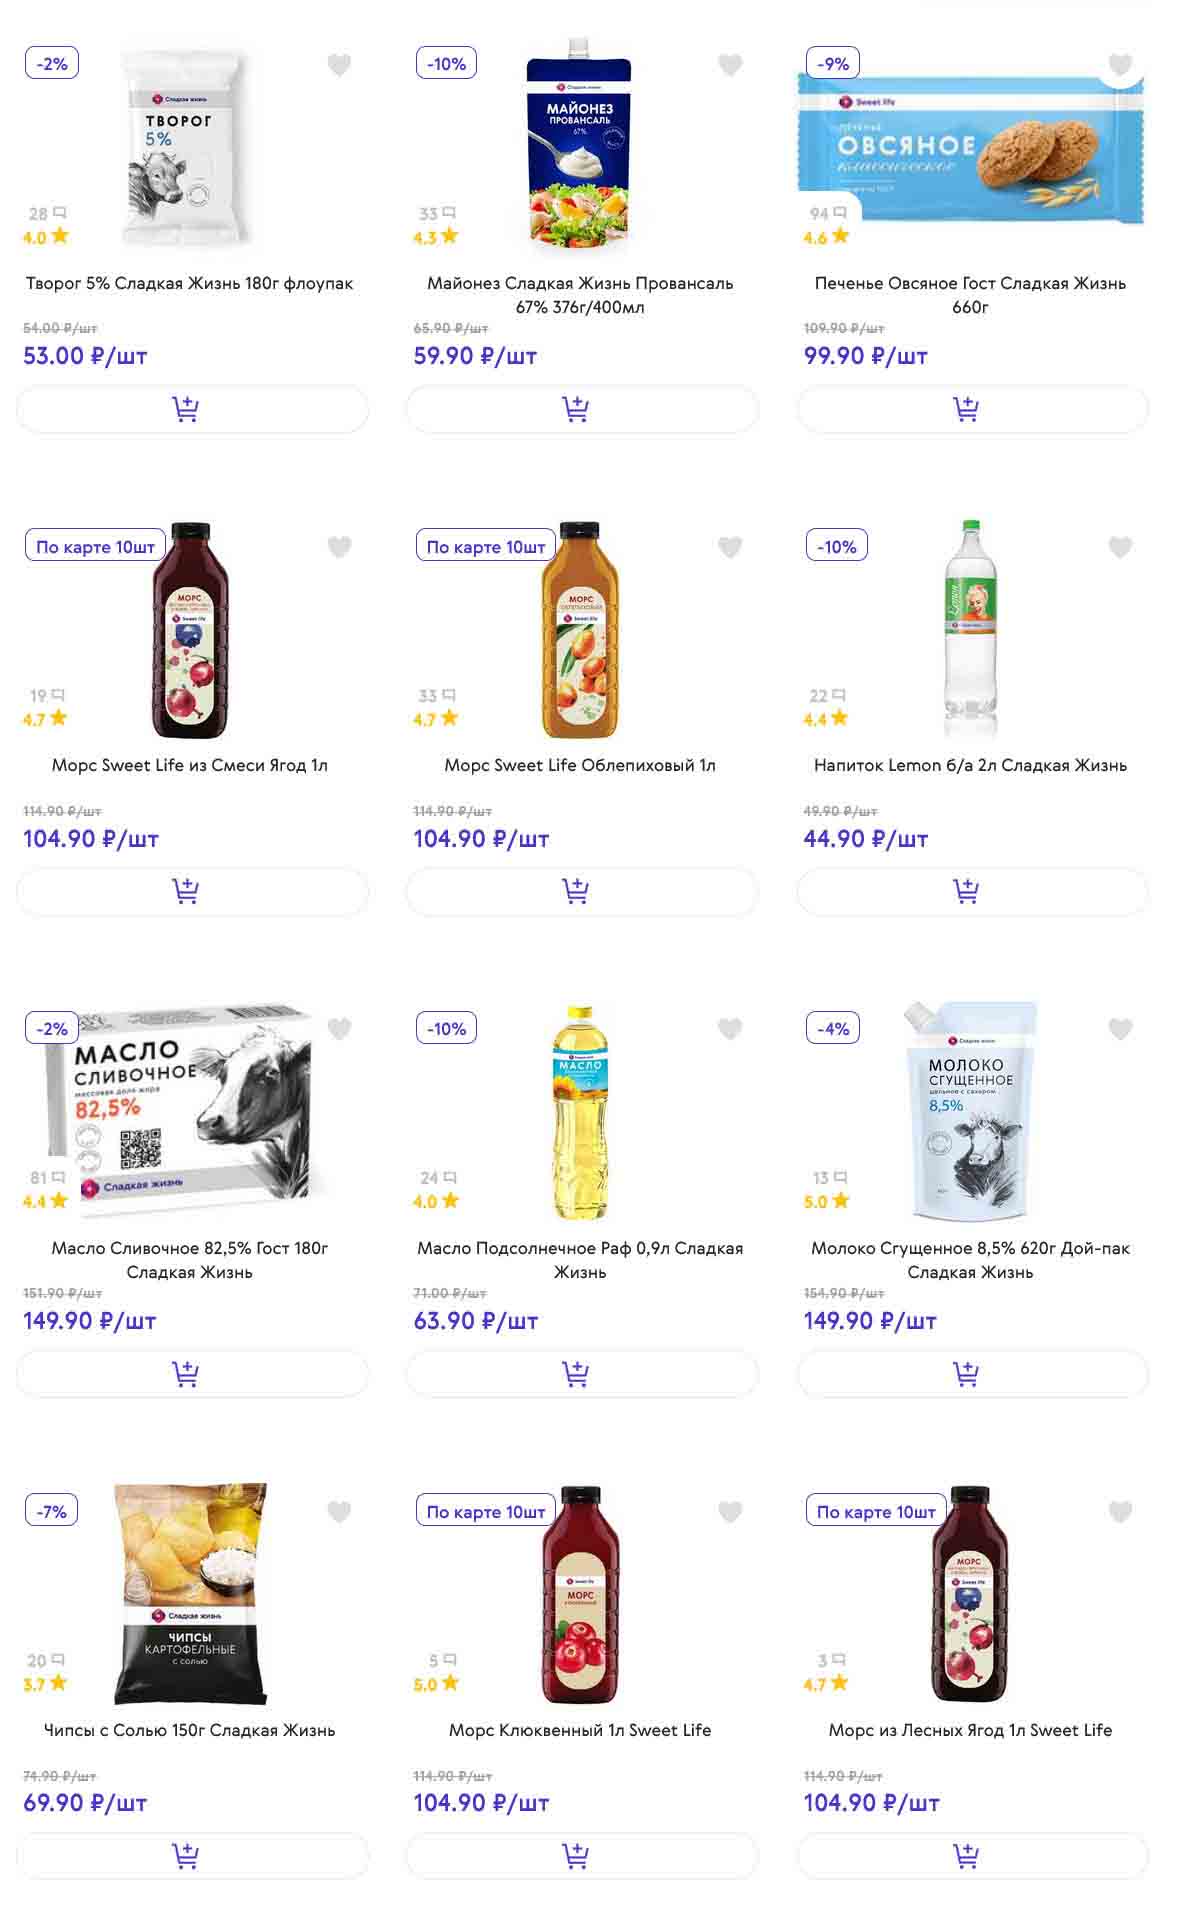The image size is (1186, 1910).
Task: Open Морс Sweet Life из Смеси Ягод link
Action: pyautogui.click(x=190, y=765)
